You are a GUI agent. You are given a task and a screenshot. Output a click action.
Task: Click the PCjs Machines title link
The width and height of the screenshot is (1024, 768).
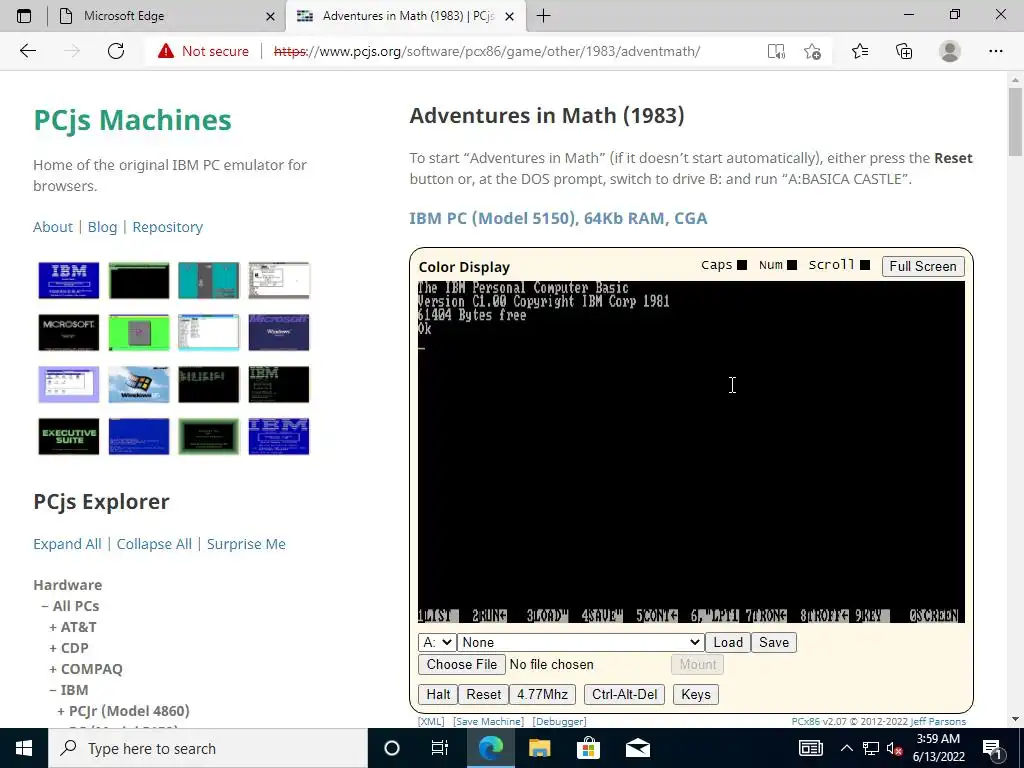click(x=133, y=120)
